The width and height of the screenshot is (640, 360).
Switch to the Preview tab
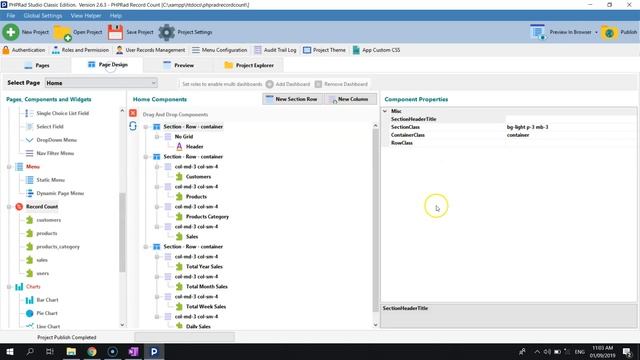pos(178,65)
